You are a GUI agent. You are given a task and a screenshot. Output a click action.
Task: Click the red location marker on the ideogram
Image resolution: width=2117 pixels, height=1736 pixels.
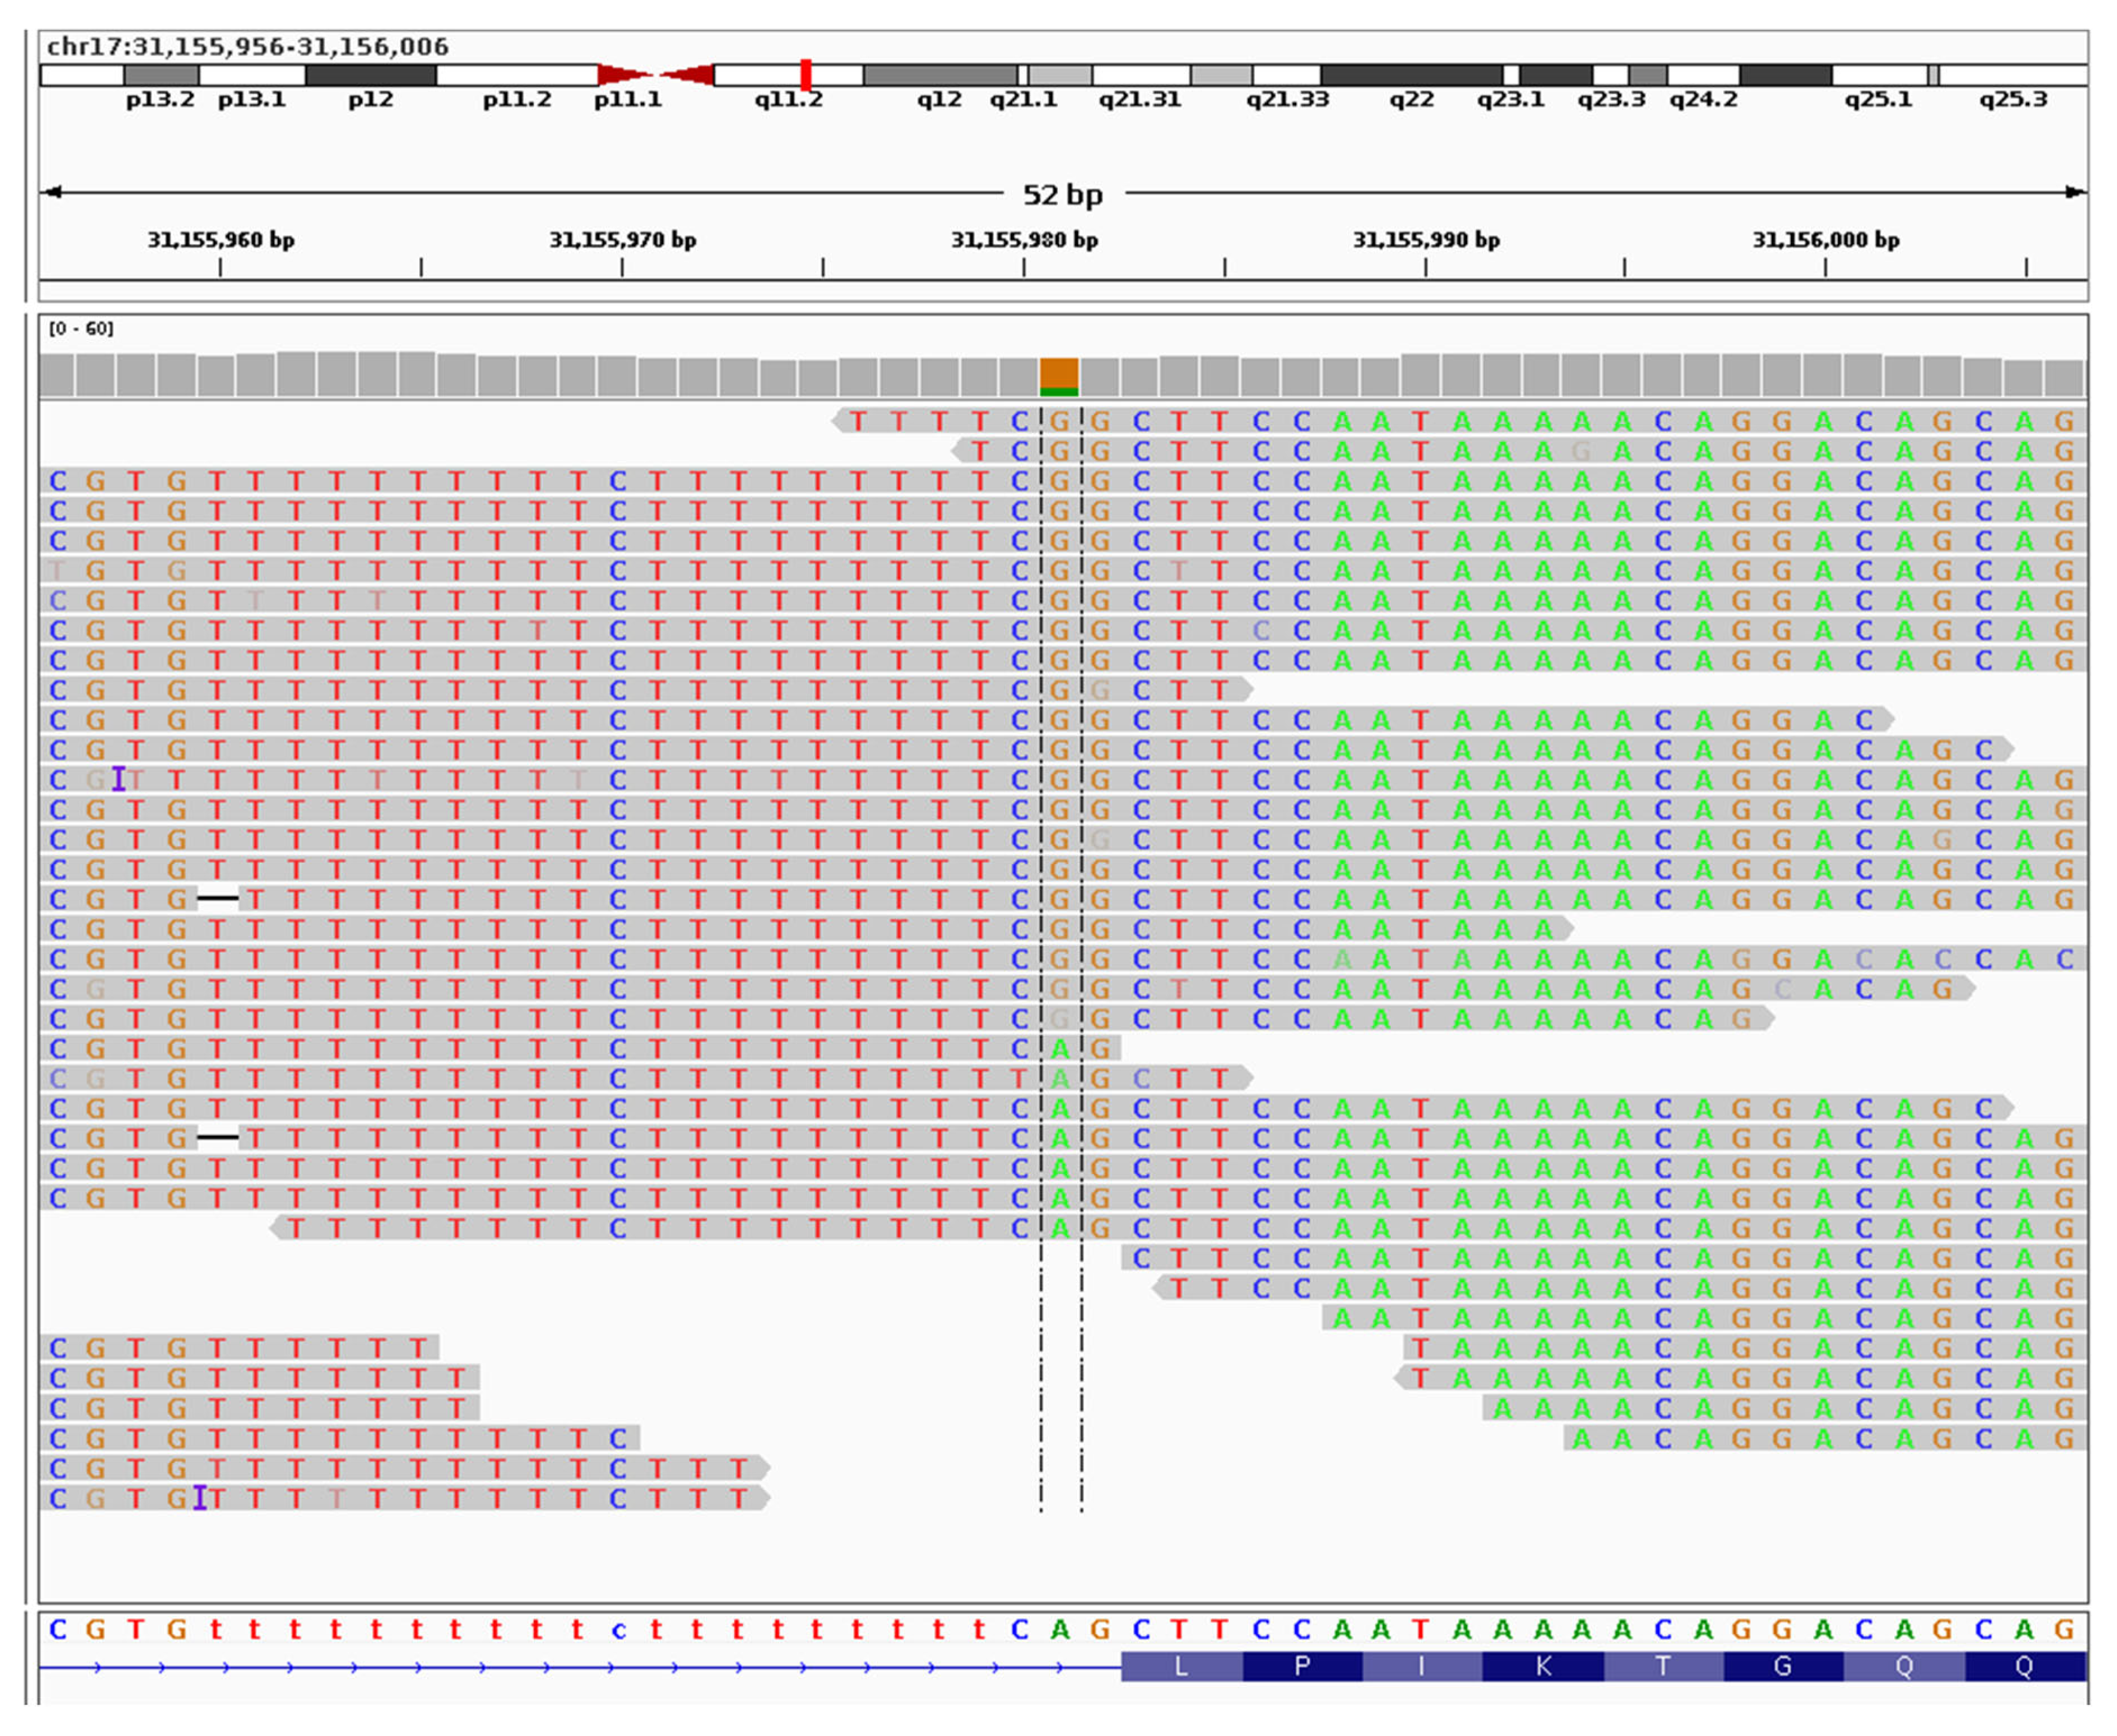806,75
